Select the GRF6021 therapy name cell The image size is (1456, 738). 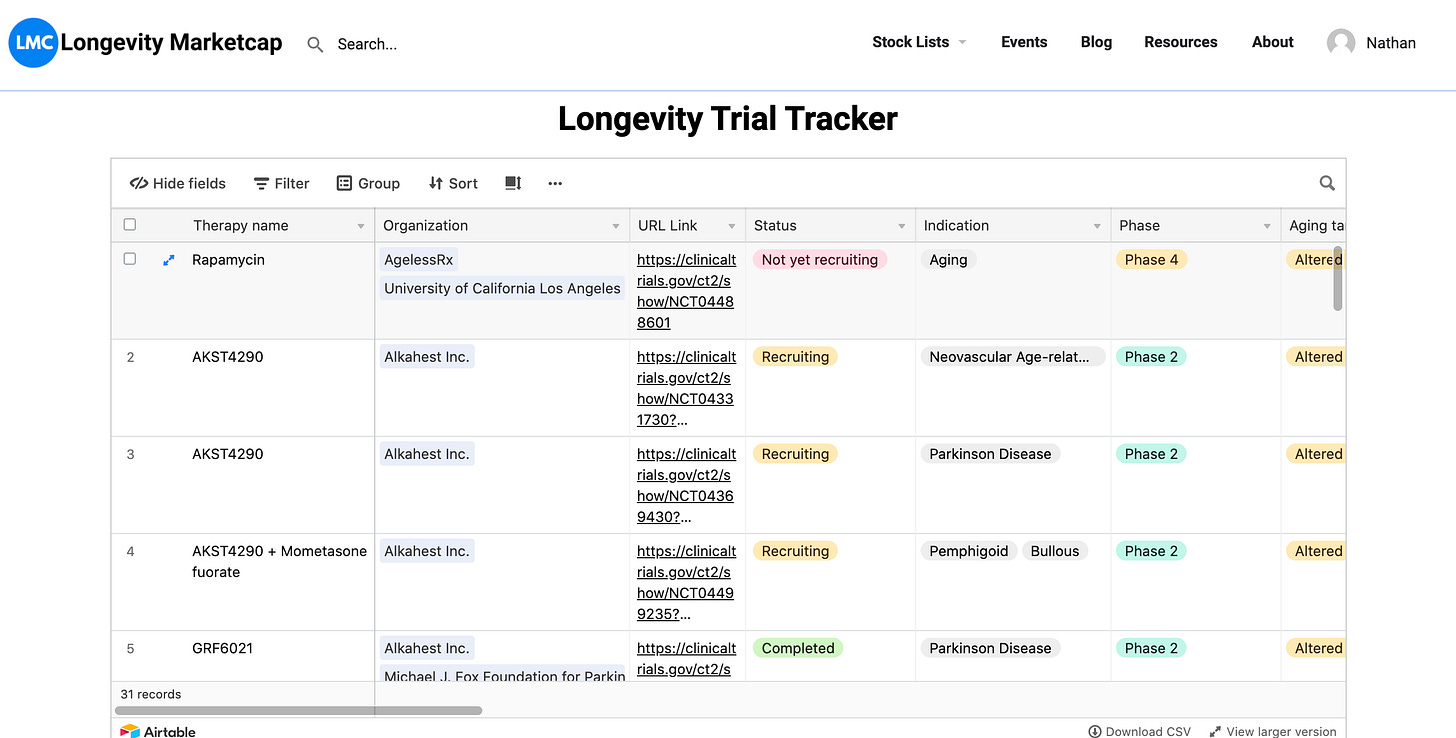coord(223,648)
